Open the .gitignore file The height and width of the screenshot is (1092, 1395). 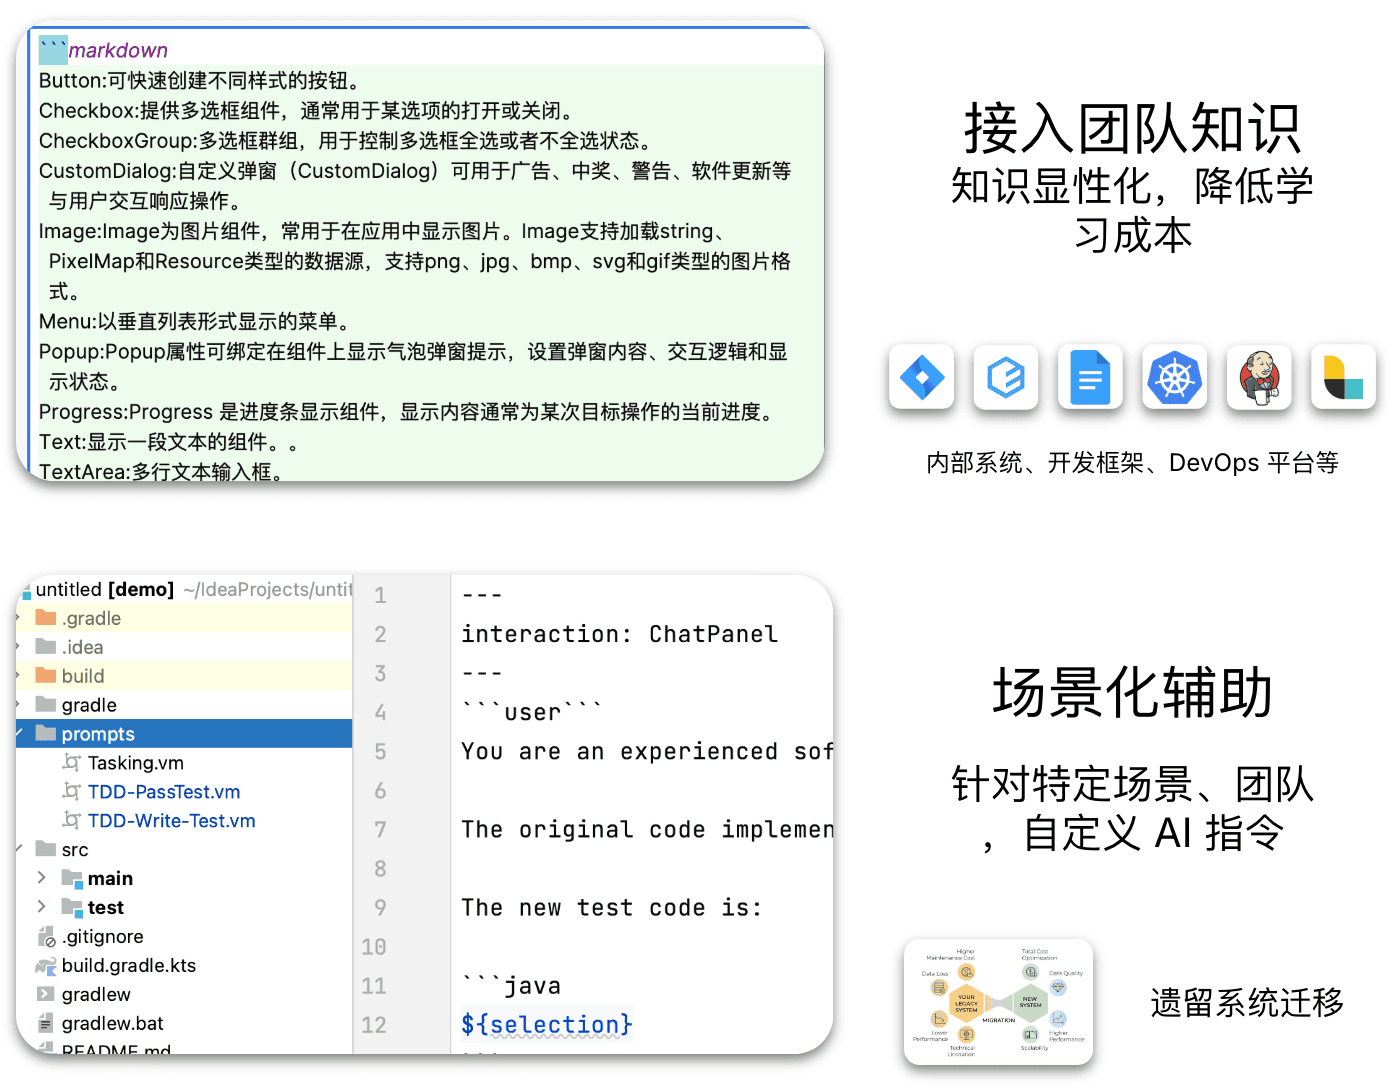point(102,937)
